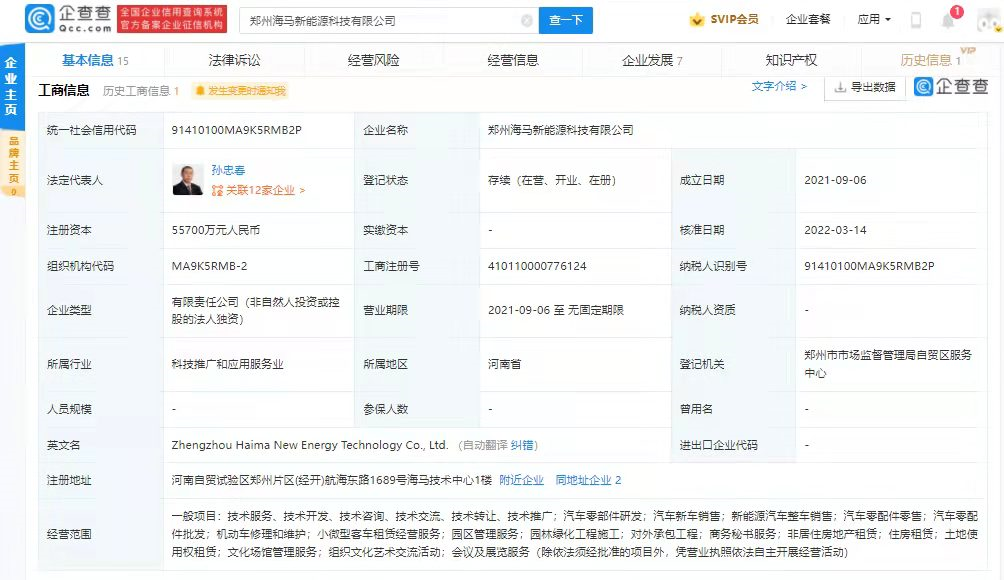Image resolution: width=1004 pixels, height=580 pixels.
Task: Click the mobile app phone icon
Action: pos(916,20)
